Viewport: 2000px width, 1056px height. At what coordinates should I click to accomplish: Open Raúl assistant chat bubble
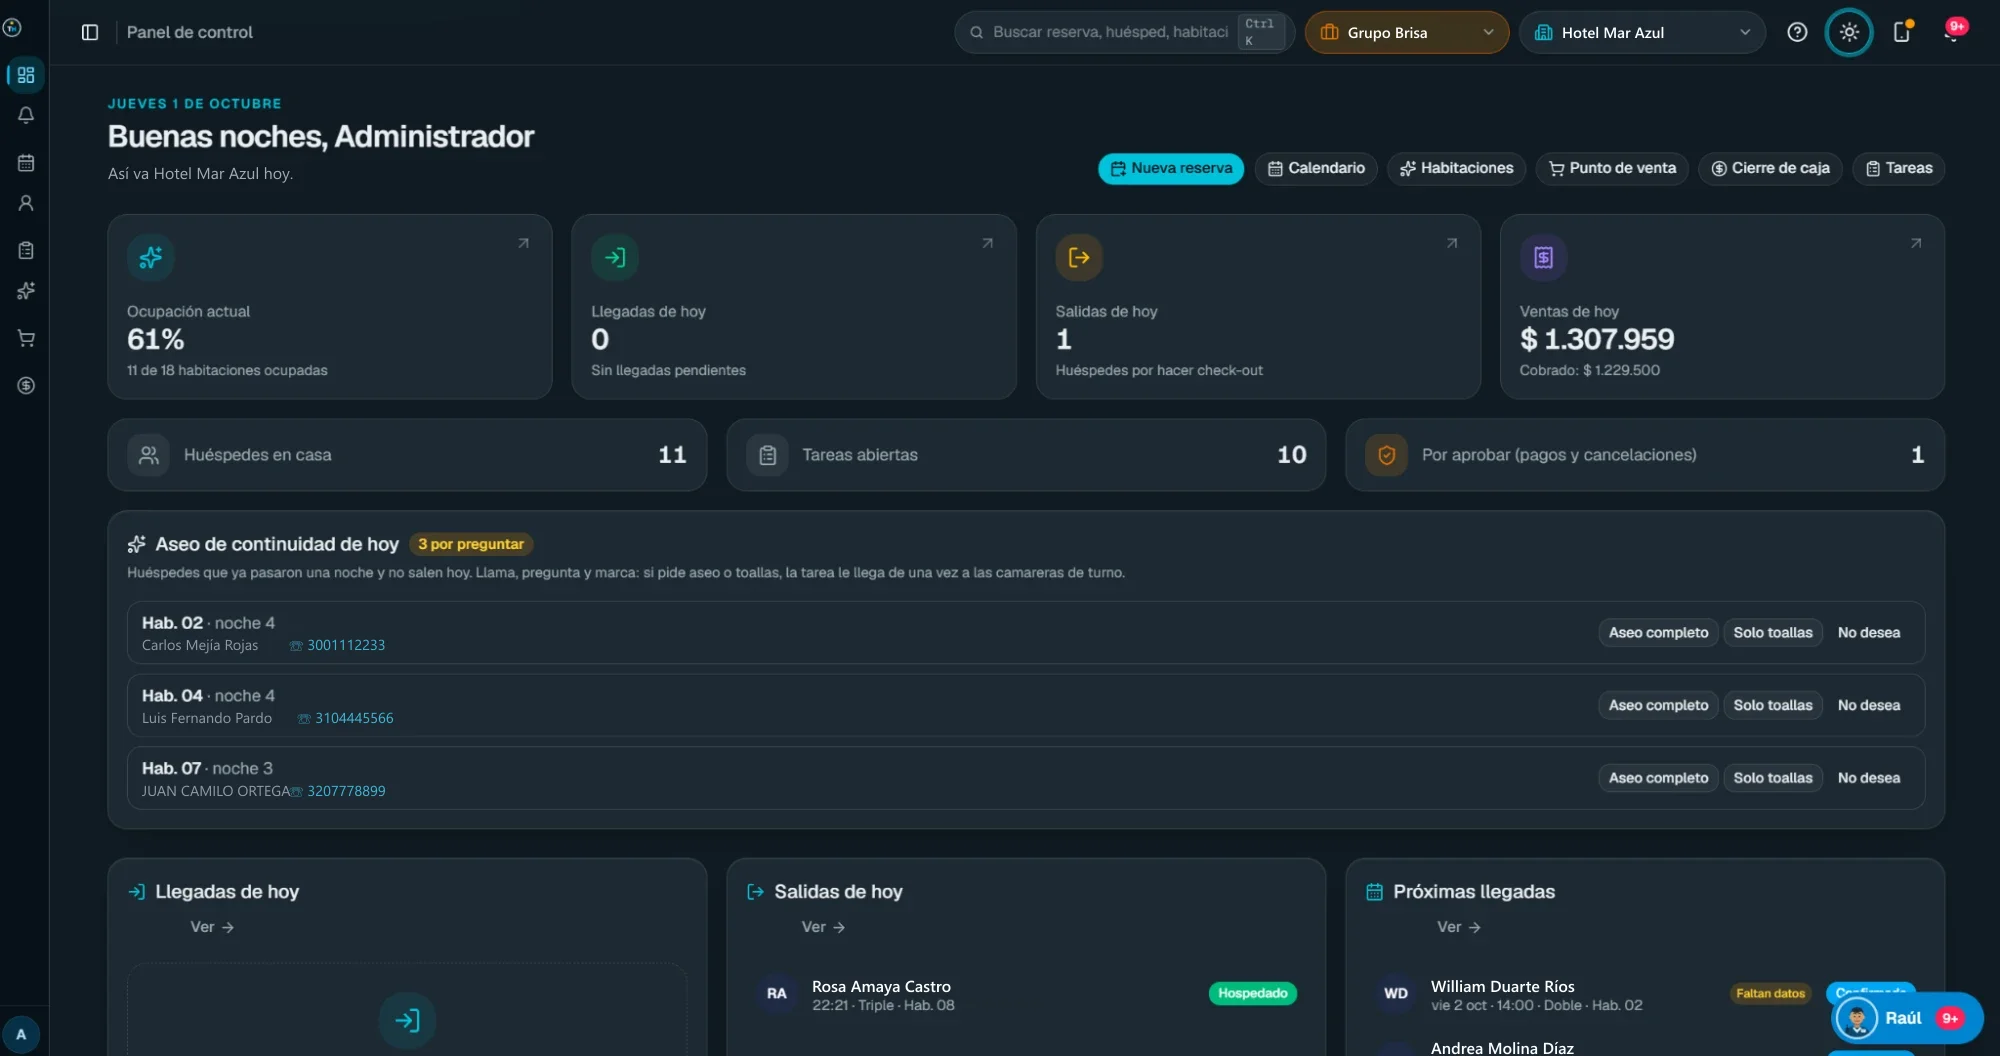pos(1906,1018)
